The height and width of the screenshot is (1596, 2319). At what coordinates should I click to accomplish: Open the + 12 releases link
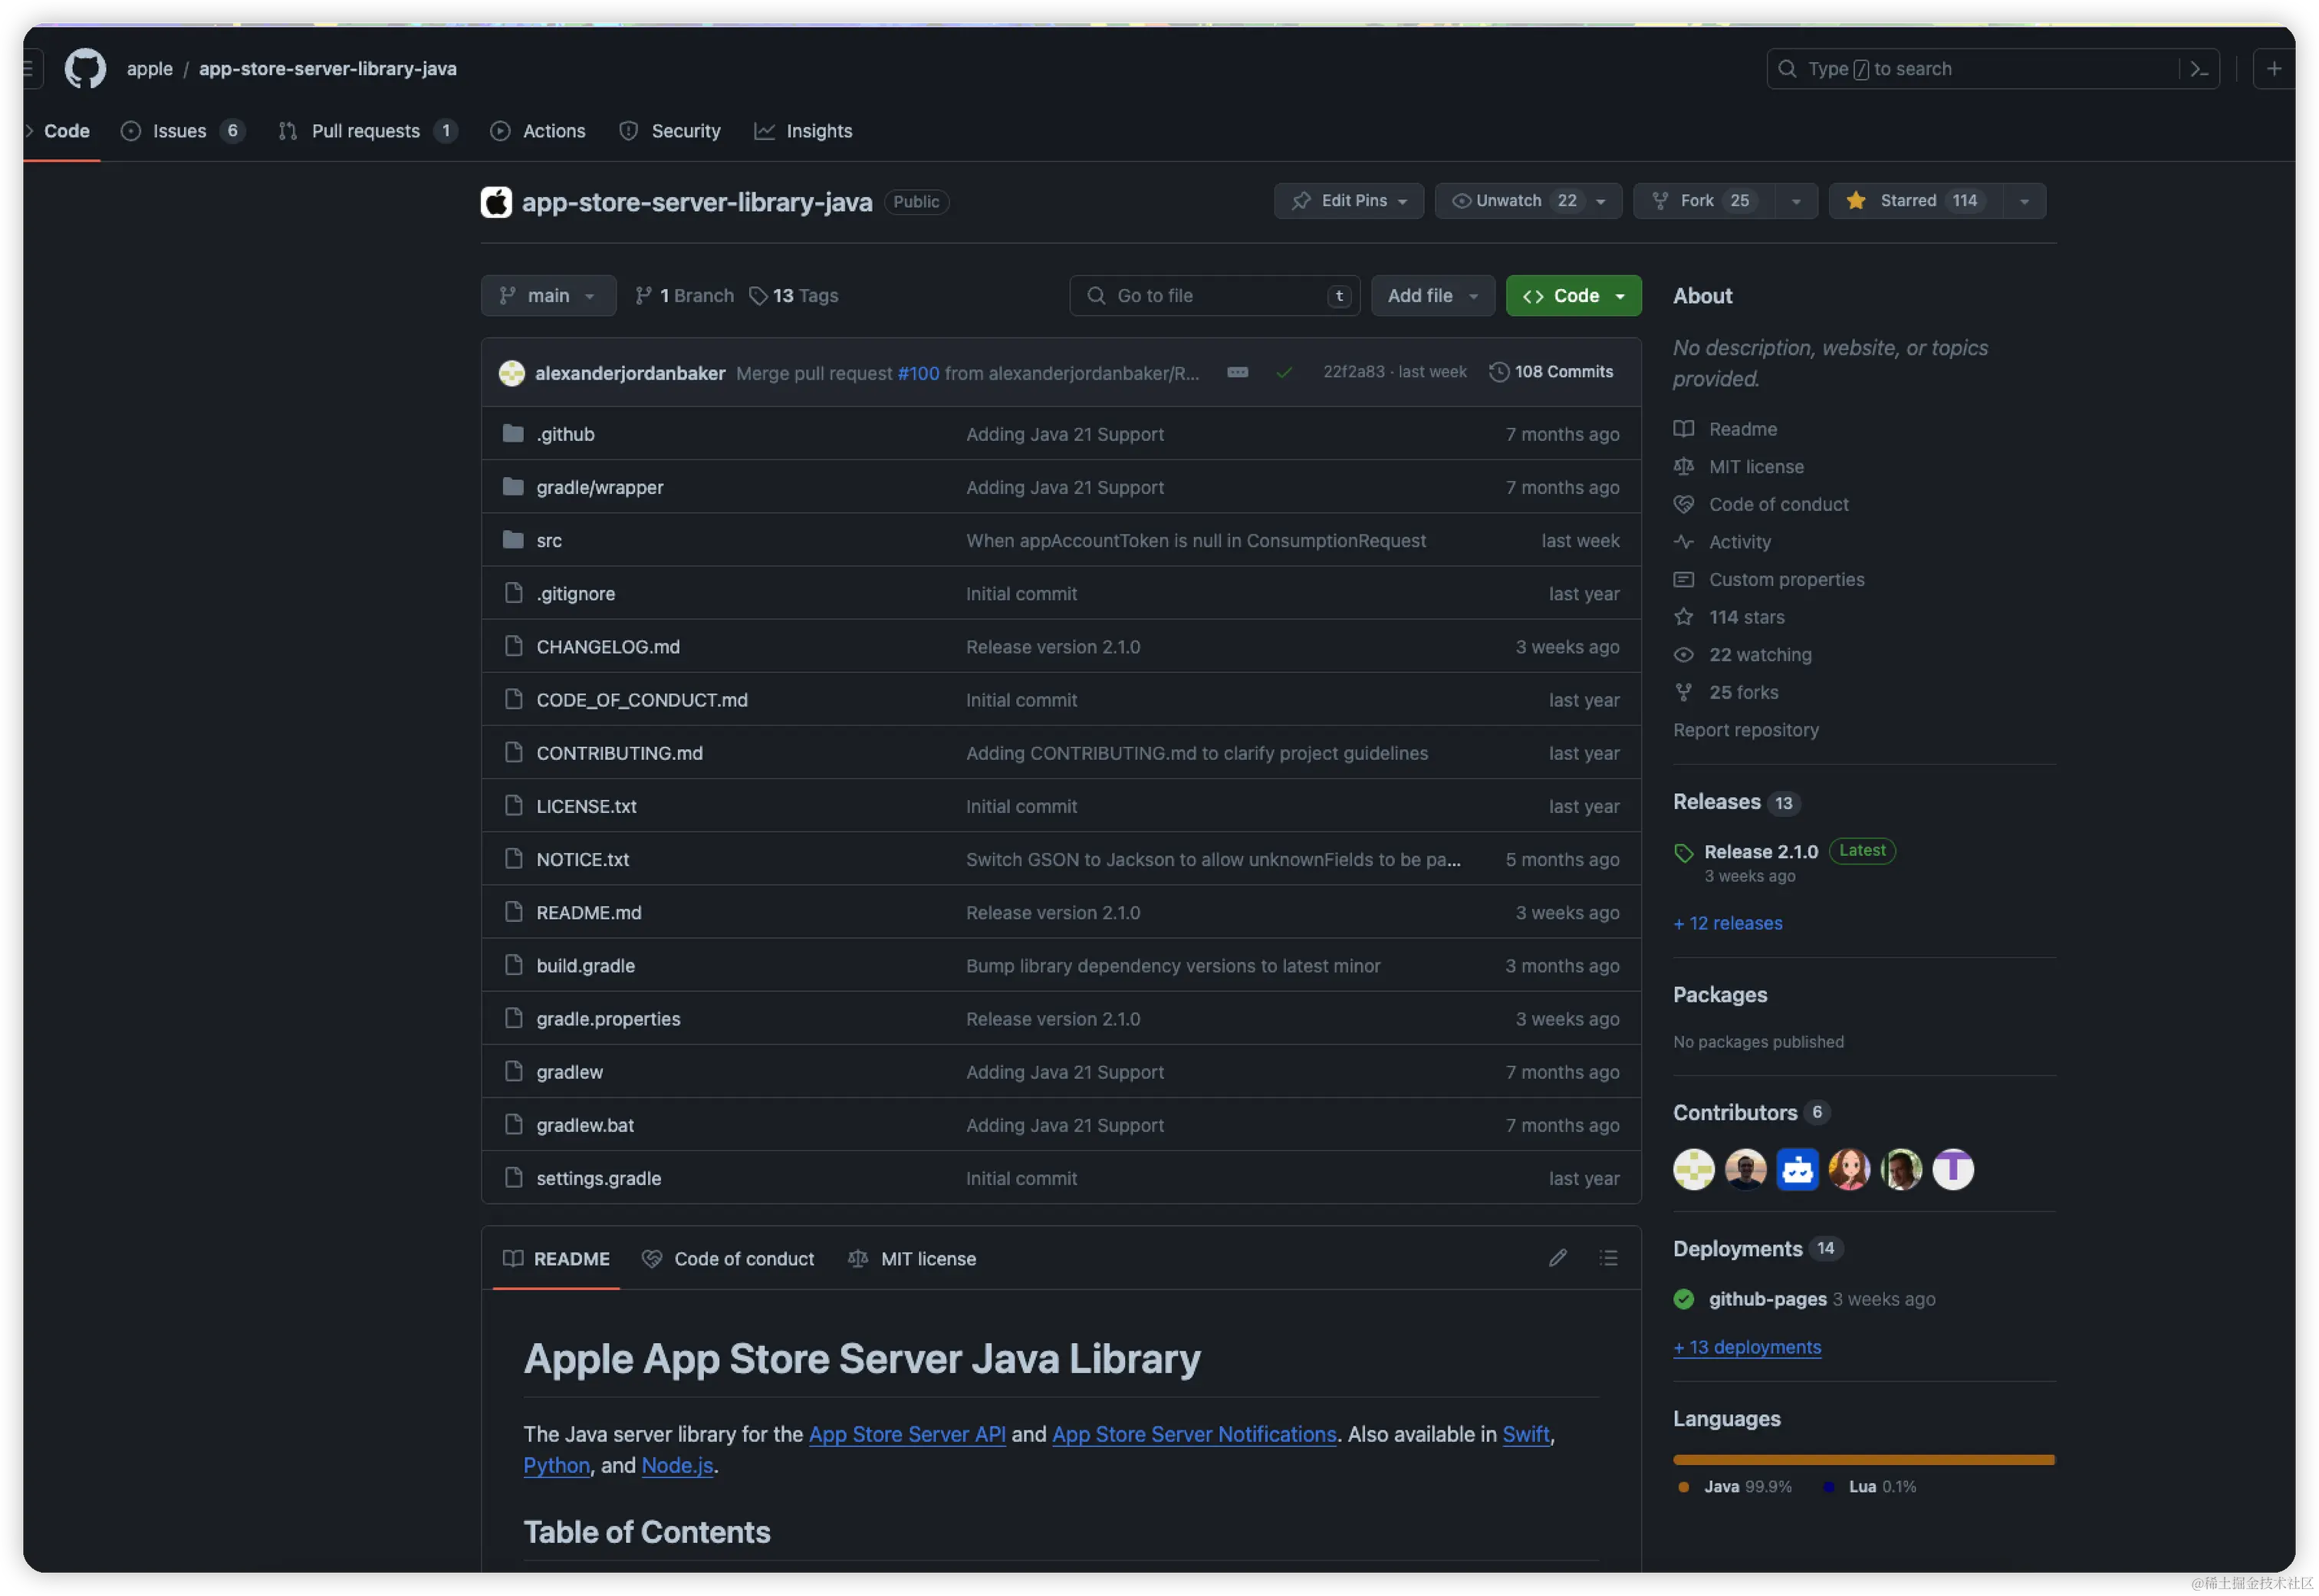point(1727,923)
